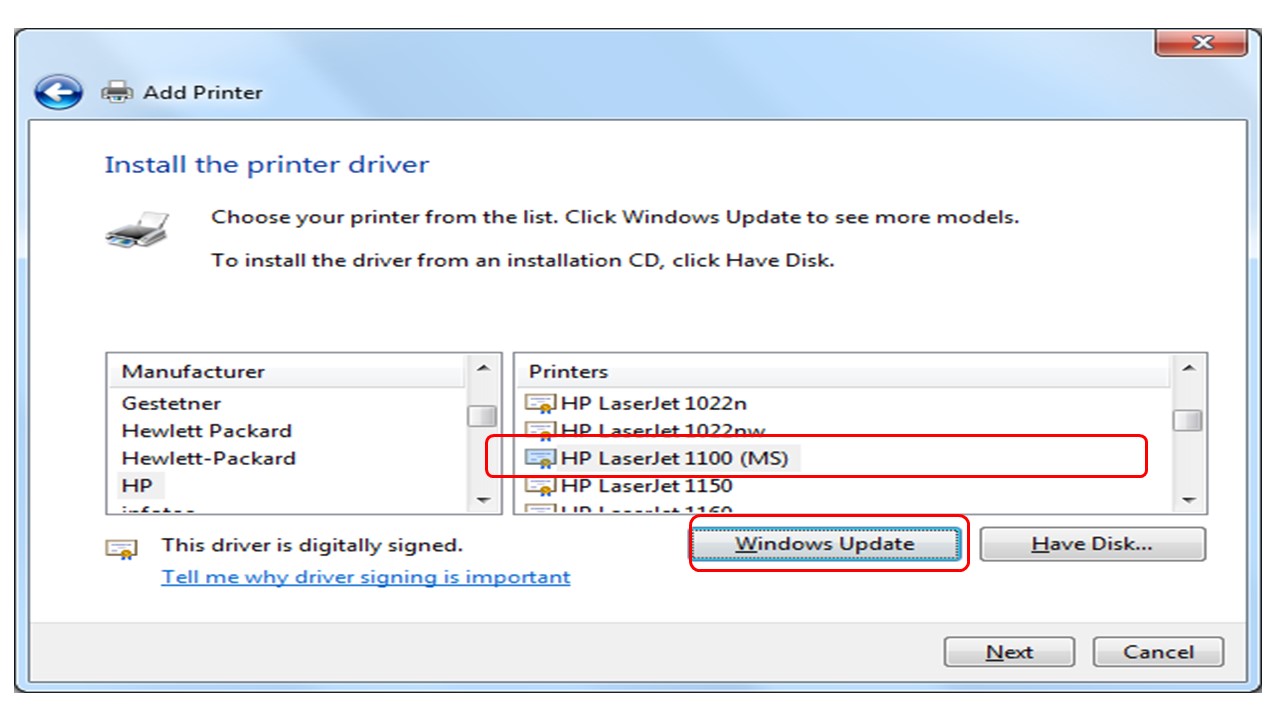The height and width of the screenshot is (720, 1280).
Task: Click the HP LaserJet 1150 driver icon
Action: tap(541, 486)
